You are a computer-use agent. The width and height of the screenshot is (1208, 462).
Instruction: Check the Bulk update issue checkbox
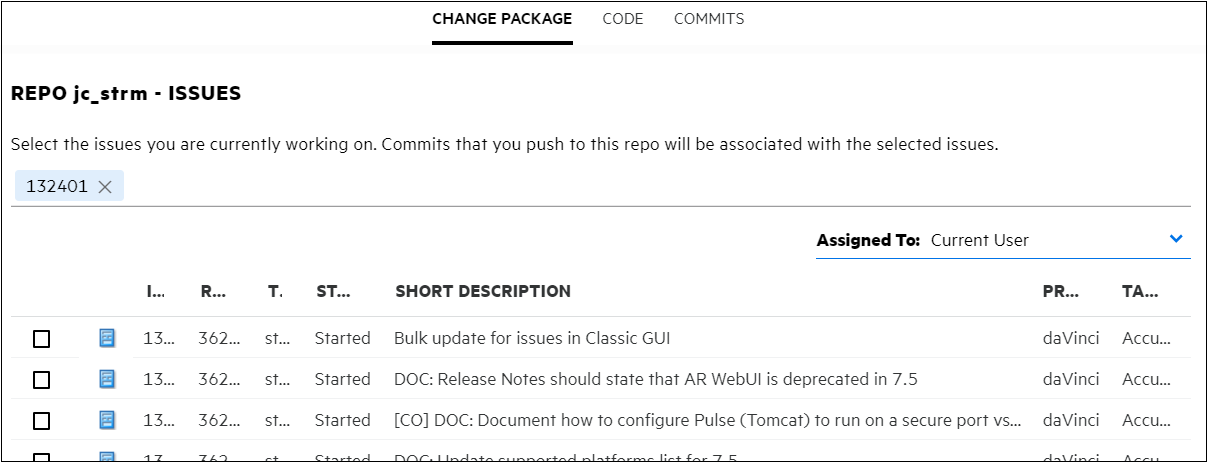[41, 339]
